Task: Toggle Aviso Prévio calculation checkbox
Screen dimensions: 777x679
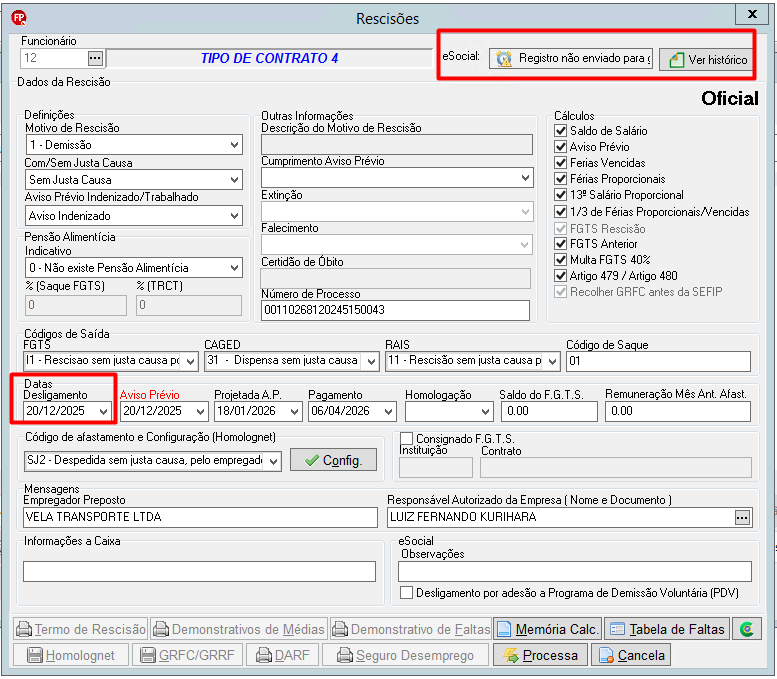Action: click(560, 147)
